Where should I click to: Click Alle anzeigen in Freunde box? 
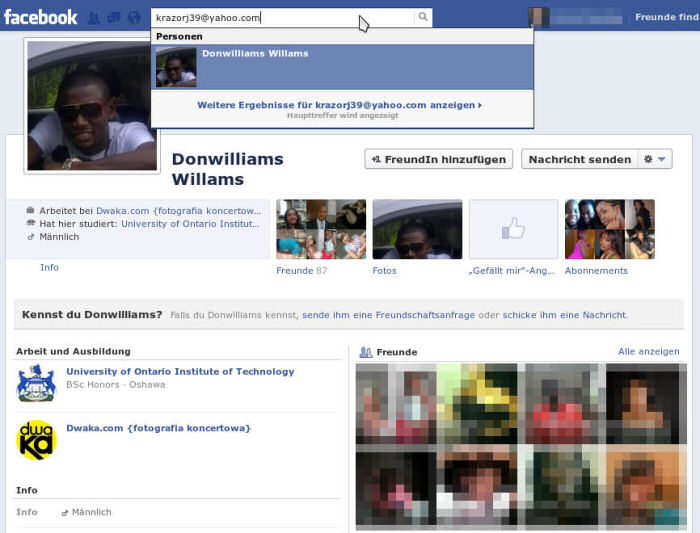click(x=648, y=352)
